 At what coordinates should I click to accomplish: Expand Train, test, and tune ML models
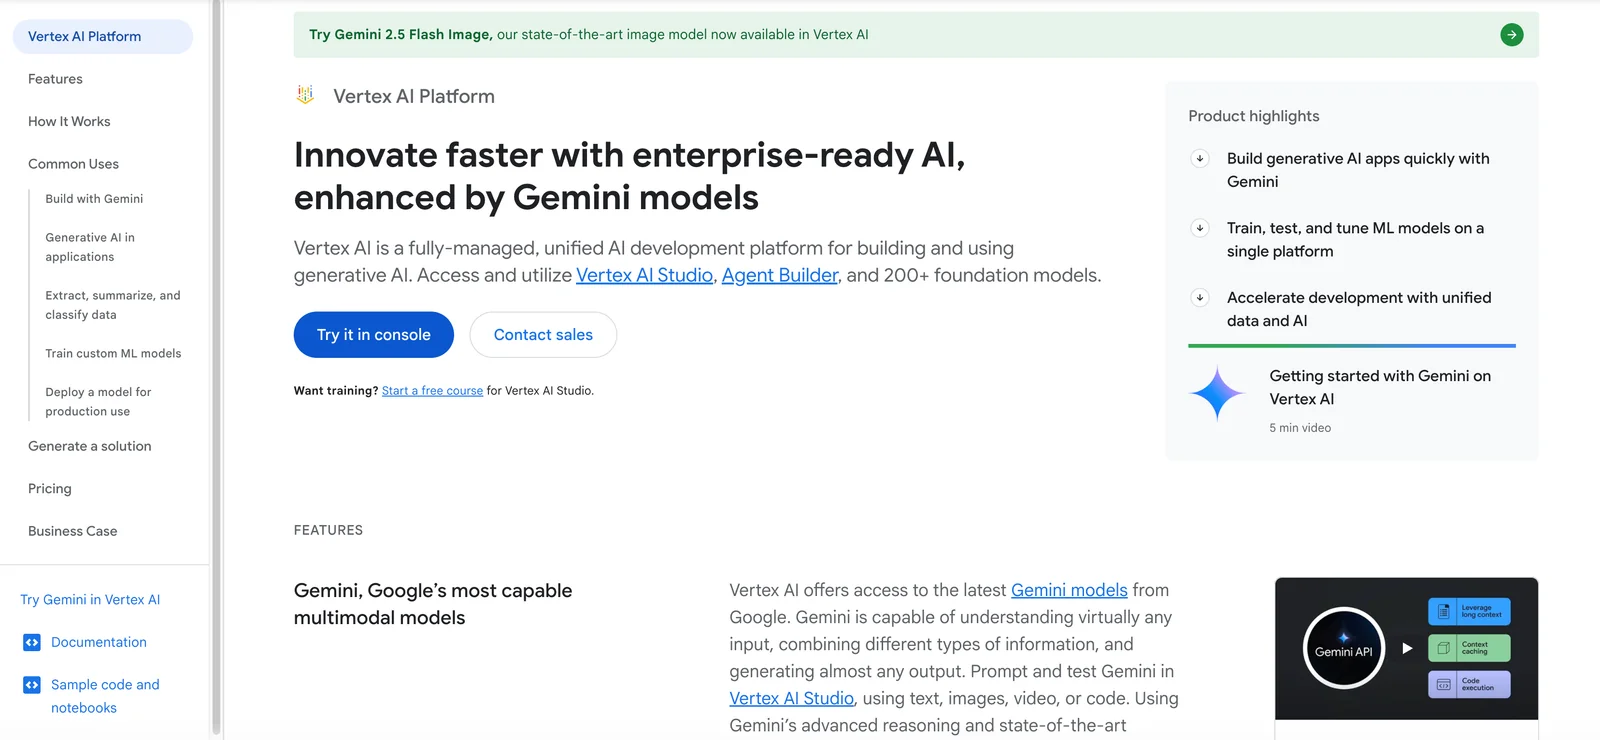[x=1200, y=228]
